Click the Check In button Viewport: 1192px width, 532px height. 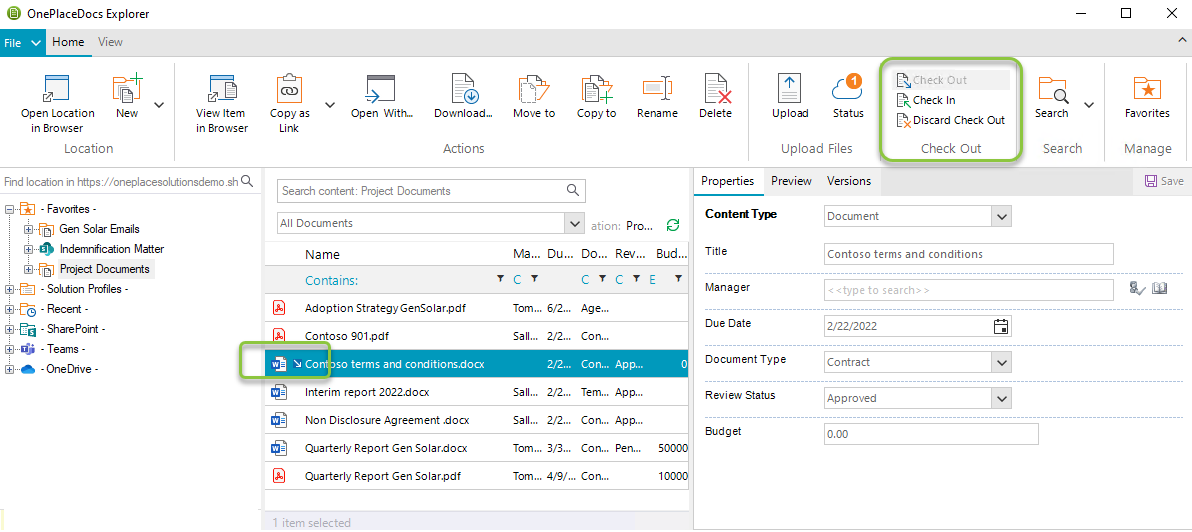(926, 100)
